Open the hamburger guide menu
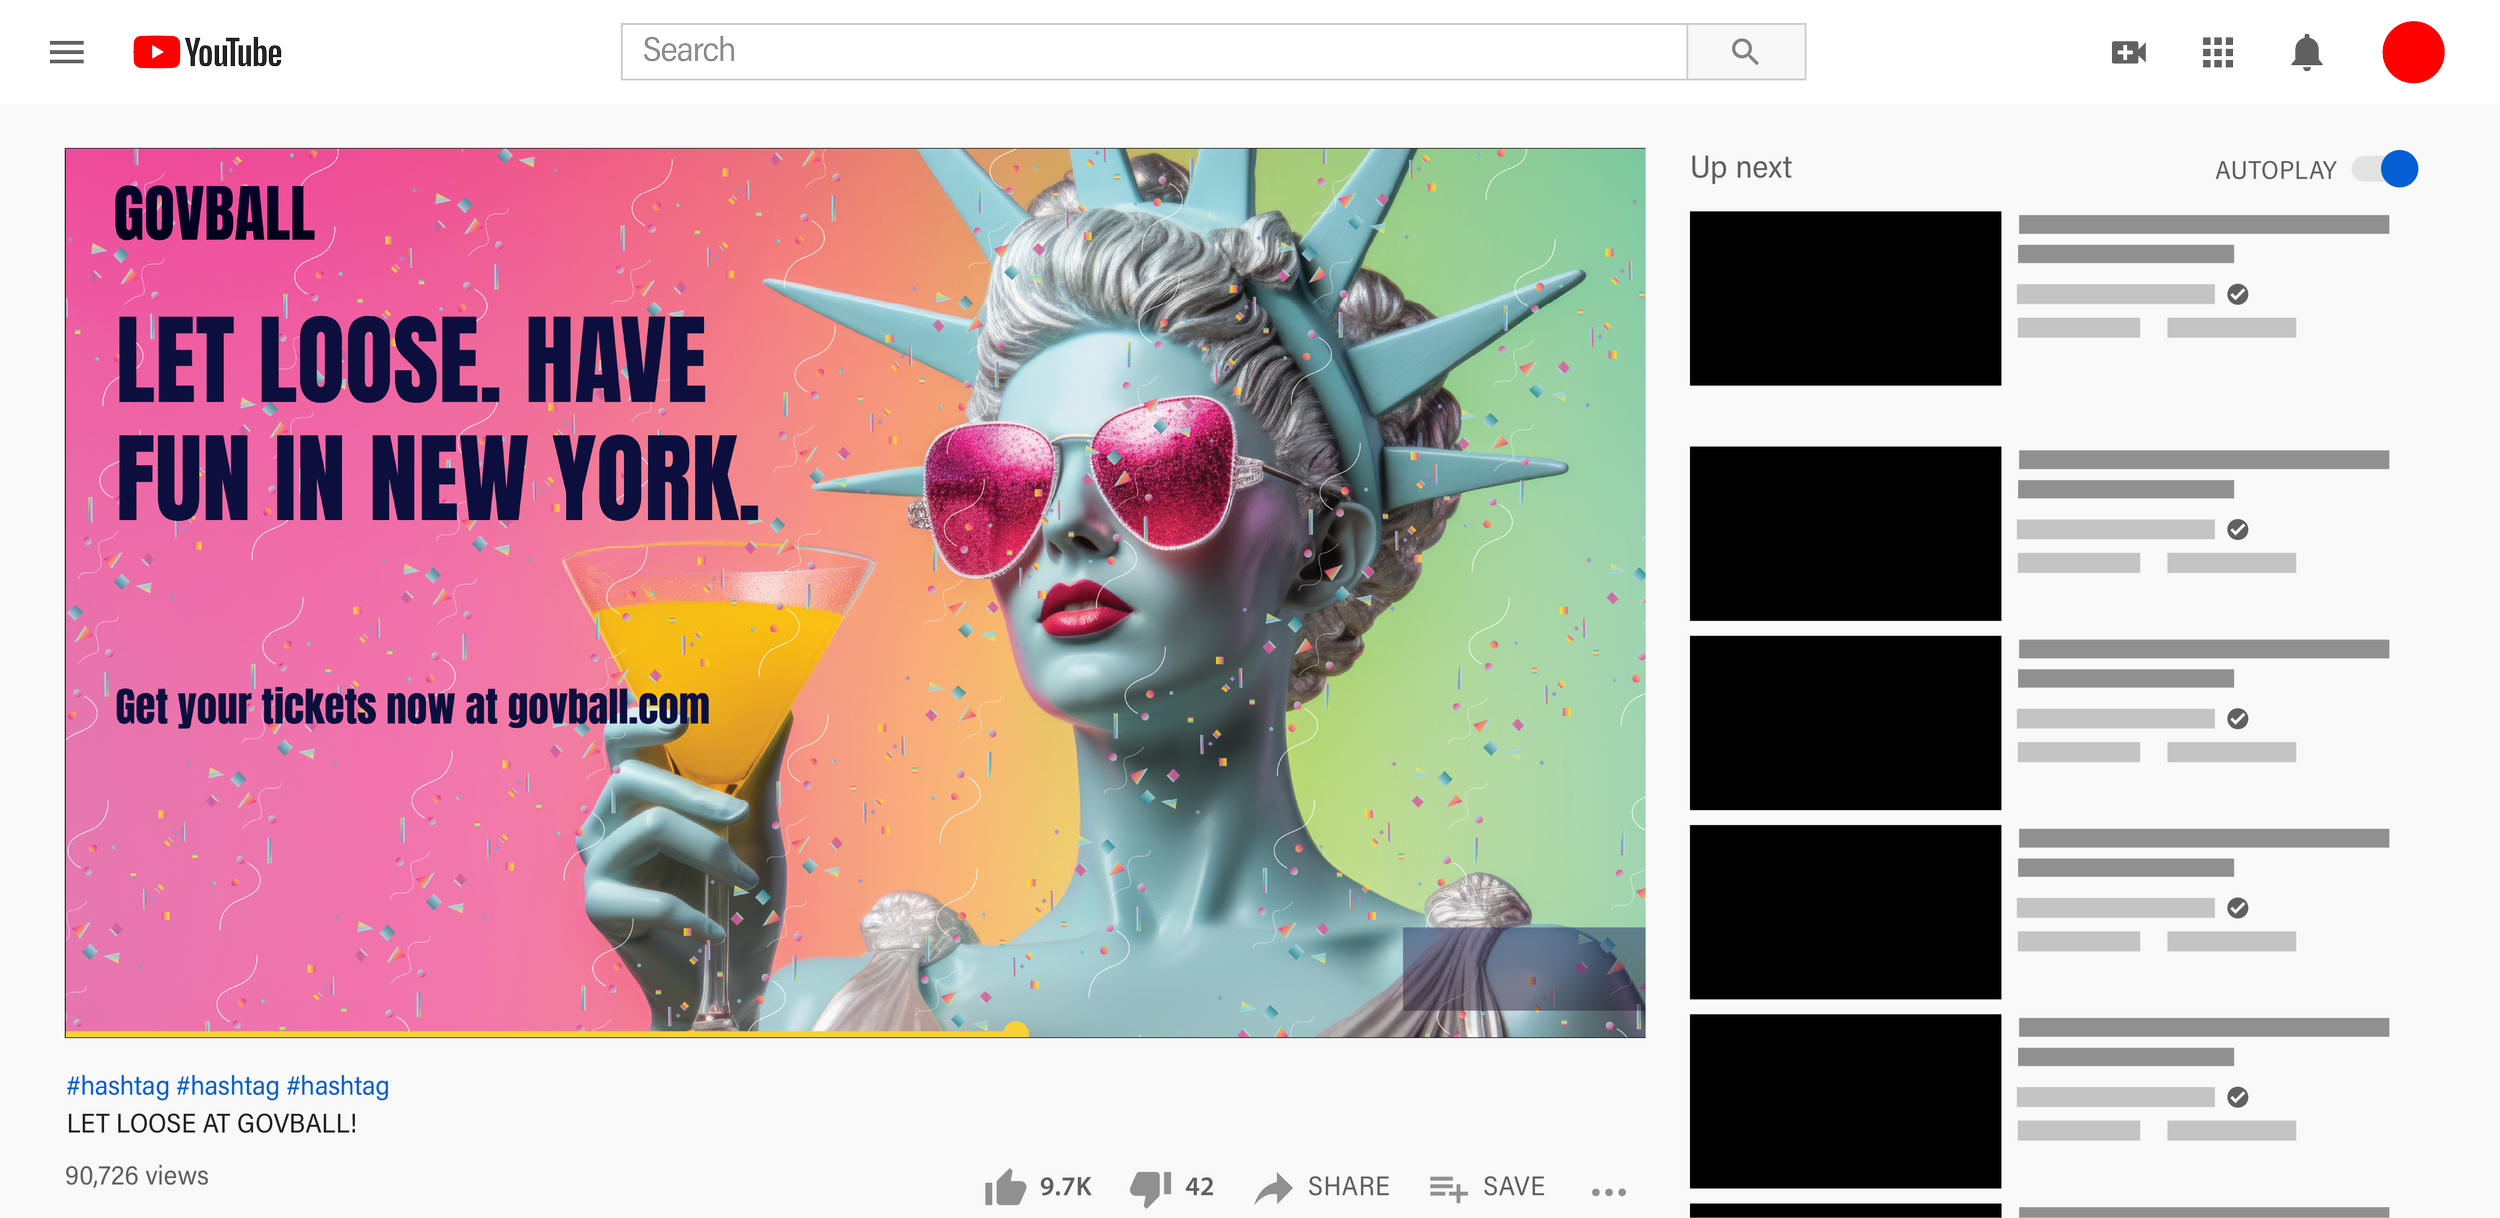2500x1218 pixels. point(66,52)
